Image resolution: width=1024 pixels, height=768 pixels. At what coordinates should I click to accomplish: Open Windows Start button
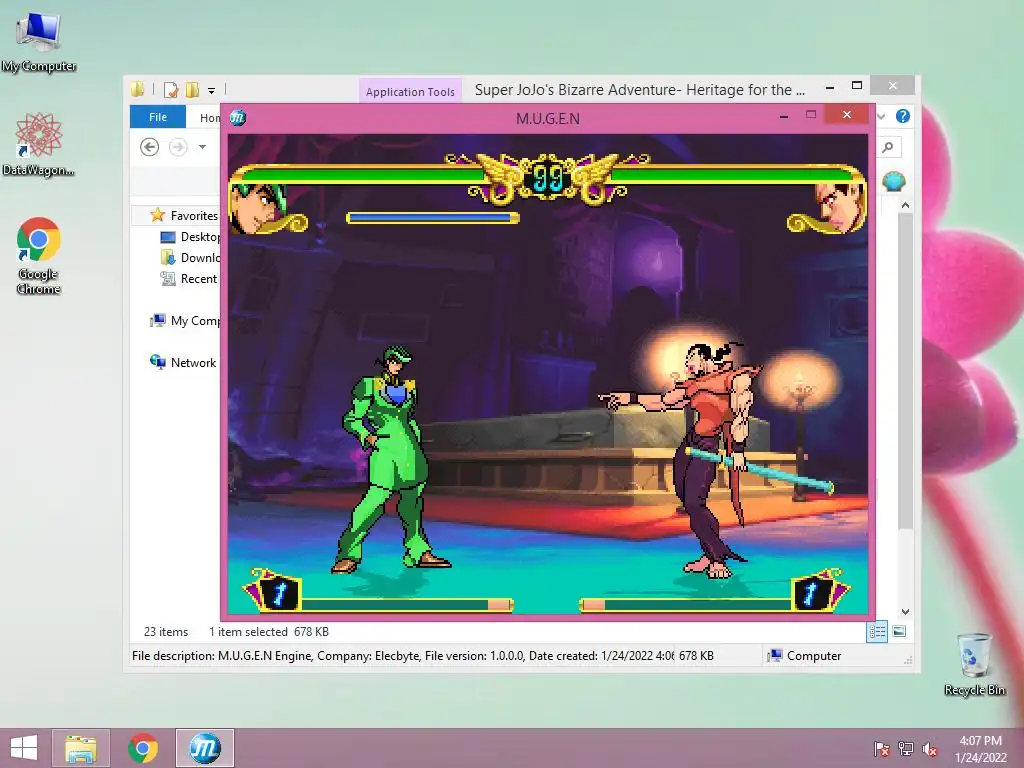tap(24, 748)
